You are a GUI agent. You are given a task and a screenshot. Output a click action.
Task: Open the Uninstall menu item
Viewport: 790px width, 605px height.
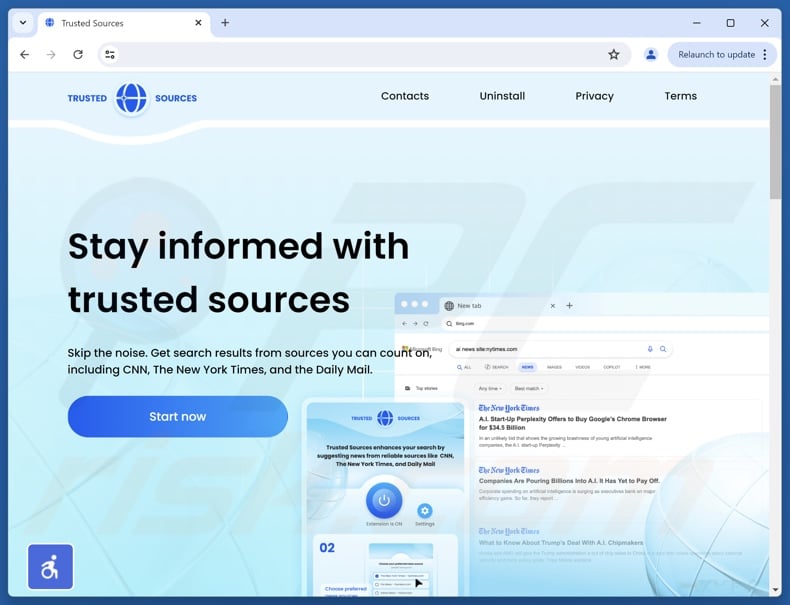point(502,96)
